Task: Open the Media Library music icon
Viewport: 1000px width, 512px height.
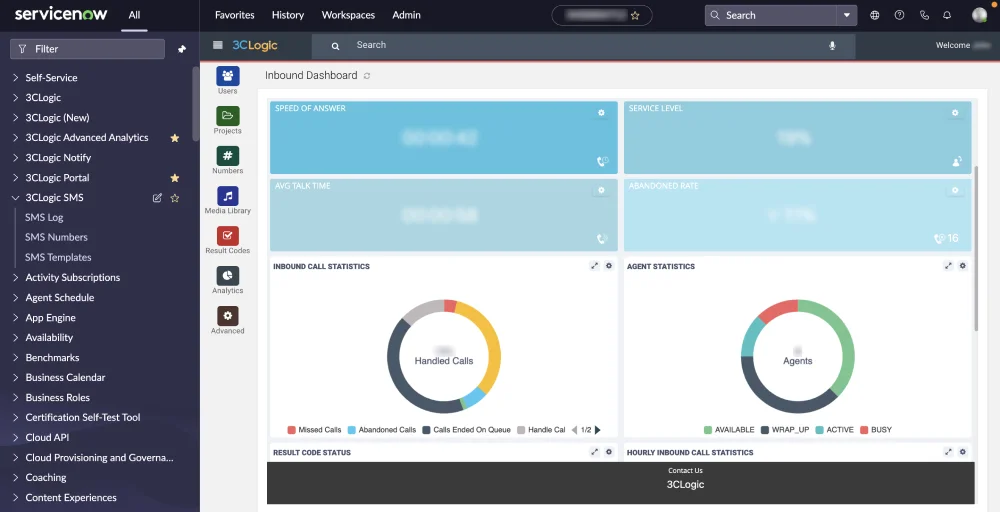Action: pos(228,196)
